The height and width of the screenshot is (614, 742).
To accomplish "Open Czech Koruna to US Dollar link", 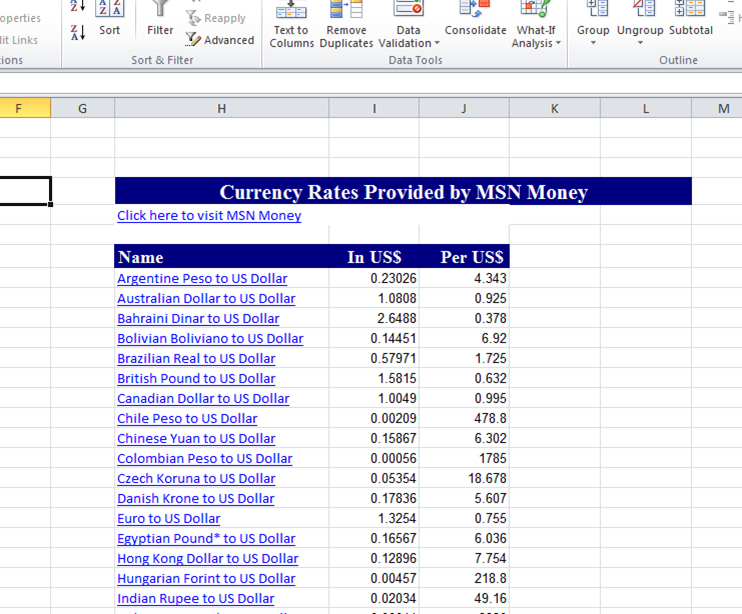I will [x=196, y=479].
